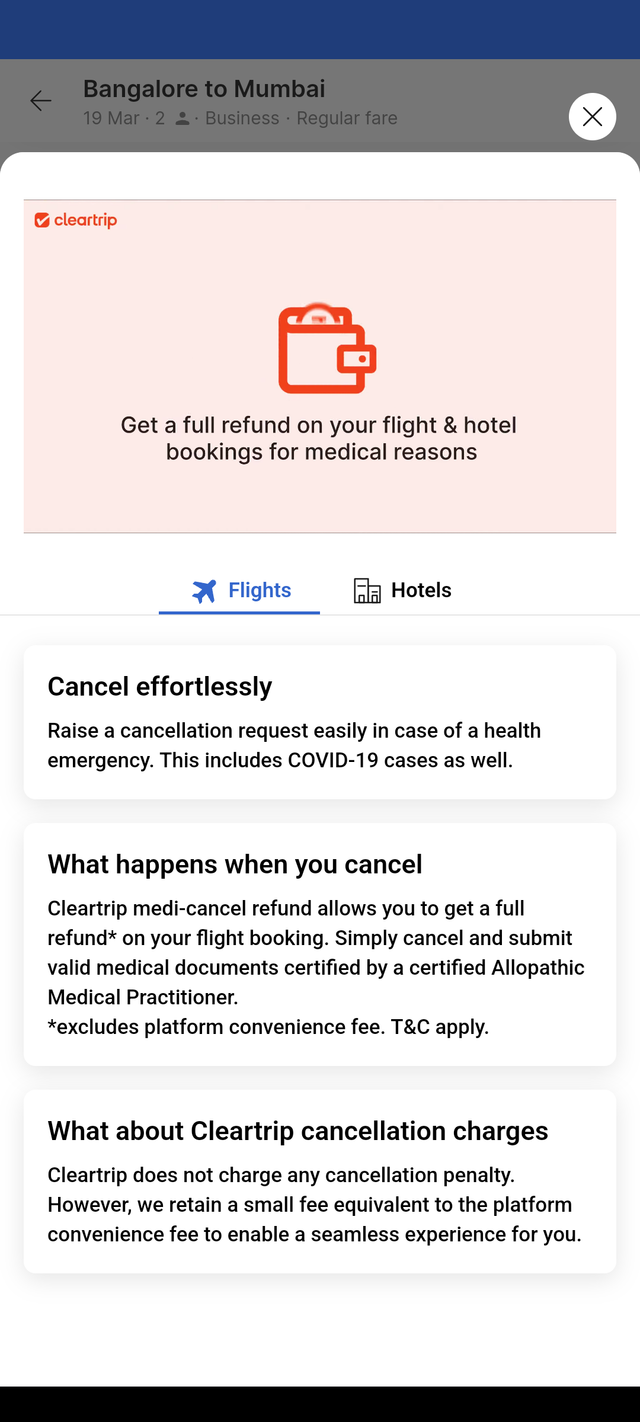Open the Cleartrip cancellation charges card
This screenshot has height=1422, width=640.
pyautogui.click(x=320, y=1181)
